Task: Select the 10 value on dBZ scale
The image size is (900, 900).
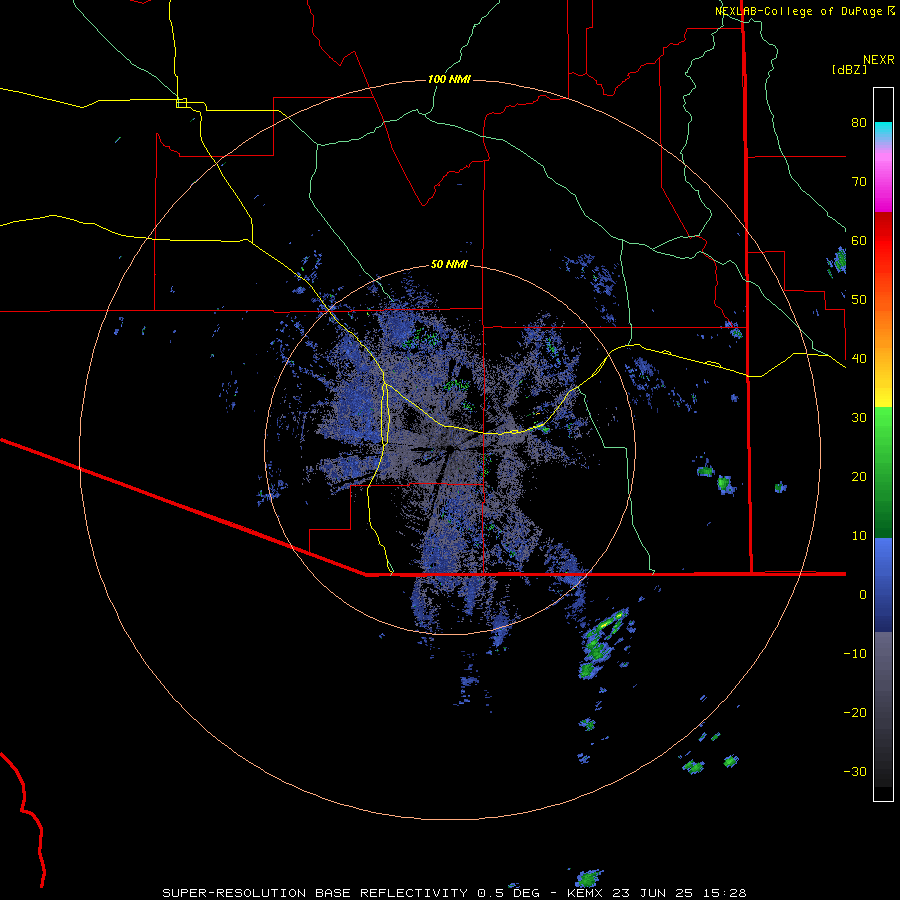Action: click(859, 536)
